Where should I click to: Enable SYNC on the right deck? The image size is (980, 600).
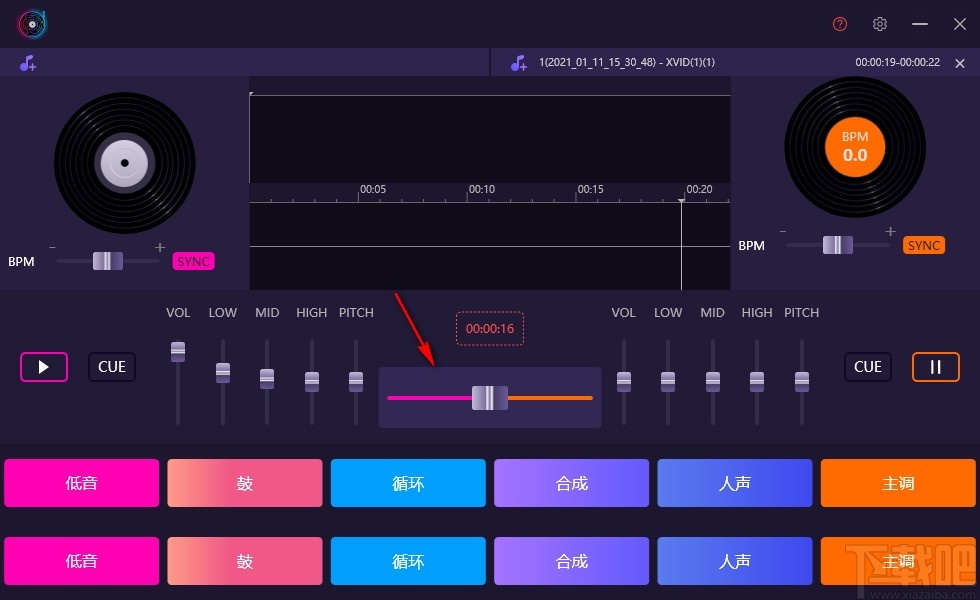[x=923, y=245]
